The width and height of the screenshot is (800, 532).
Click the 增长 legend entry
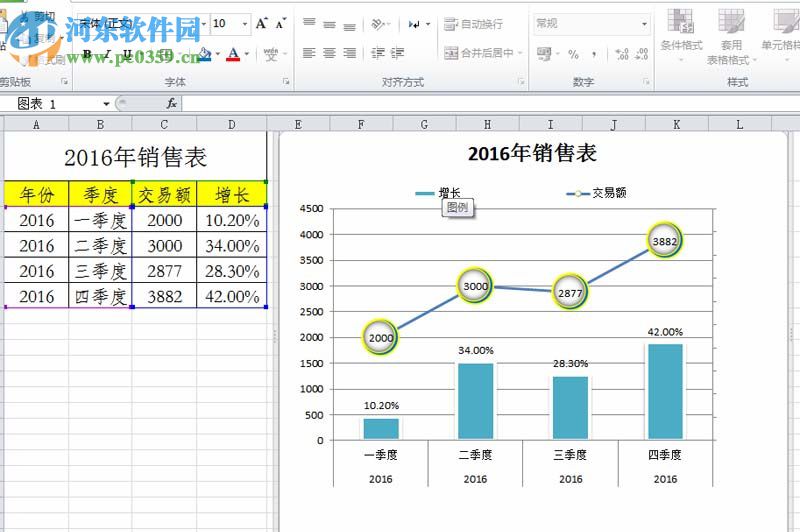pyautogui.click(x=438, y=193)
